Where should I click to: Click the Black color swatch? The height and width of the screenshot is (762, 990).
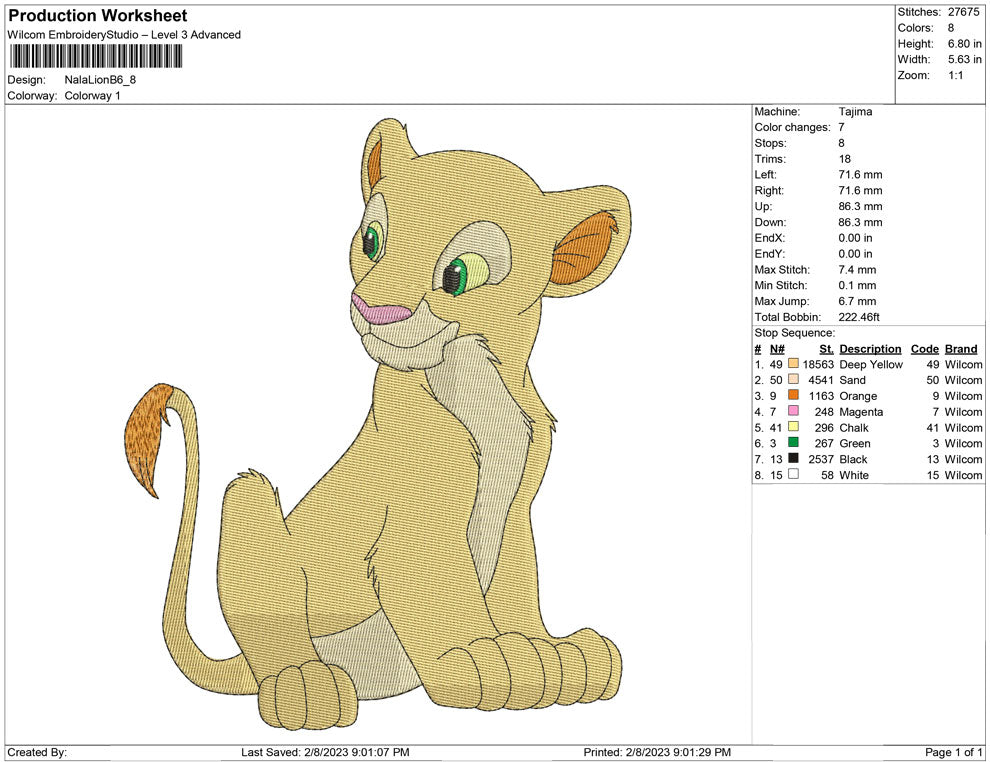point(793,459)
